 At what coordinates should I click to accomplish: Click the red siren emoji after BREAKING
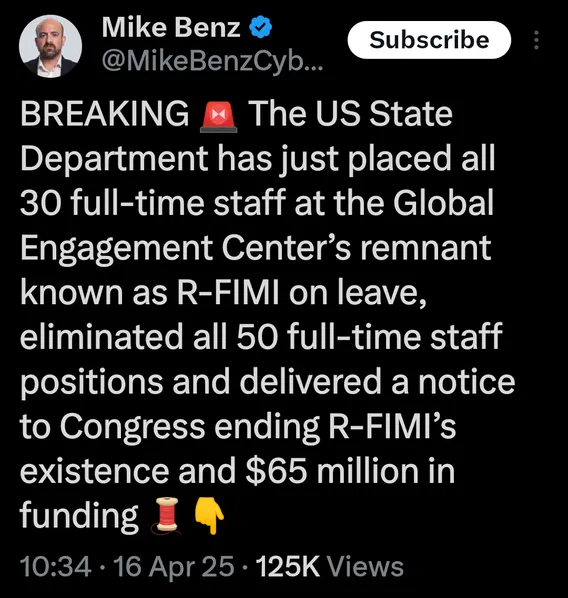click(219, 116)
